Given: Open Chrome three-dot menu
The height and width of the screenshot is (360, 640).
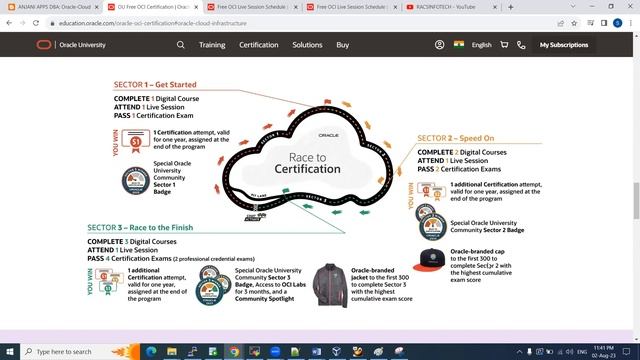Looking at the screenshot, I should coord(631,23).
